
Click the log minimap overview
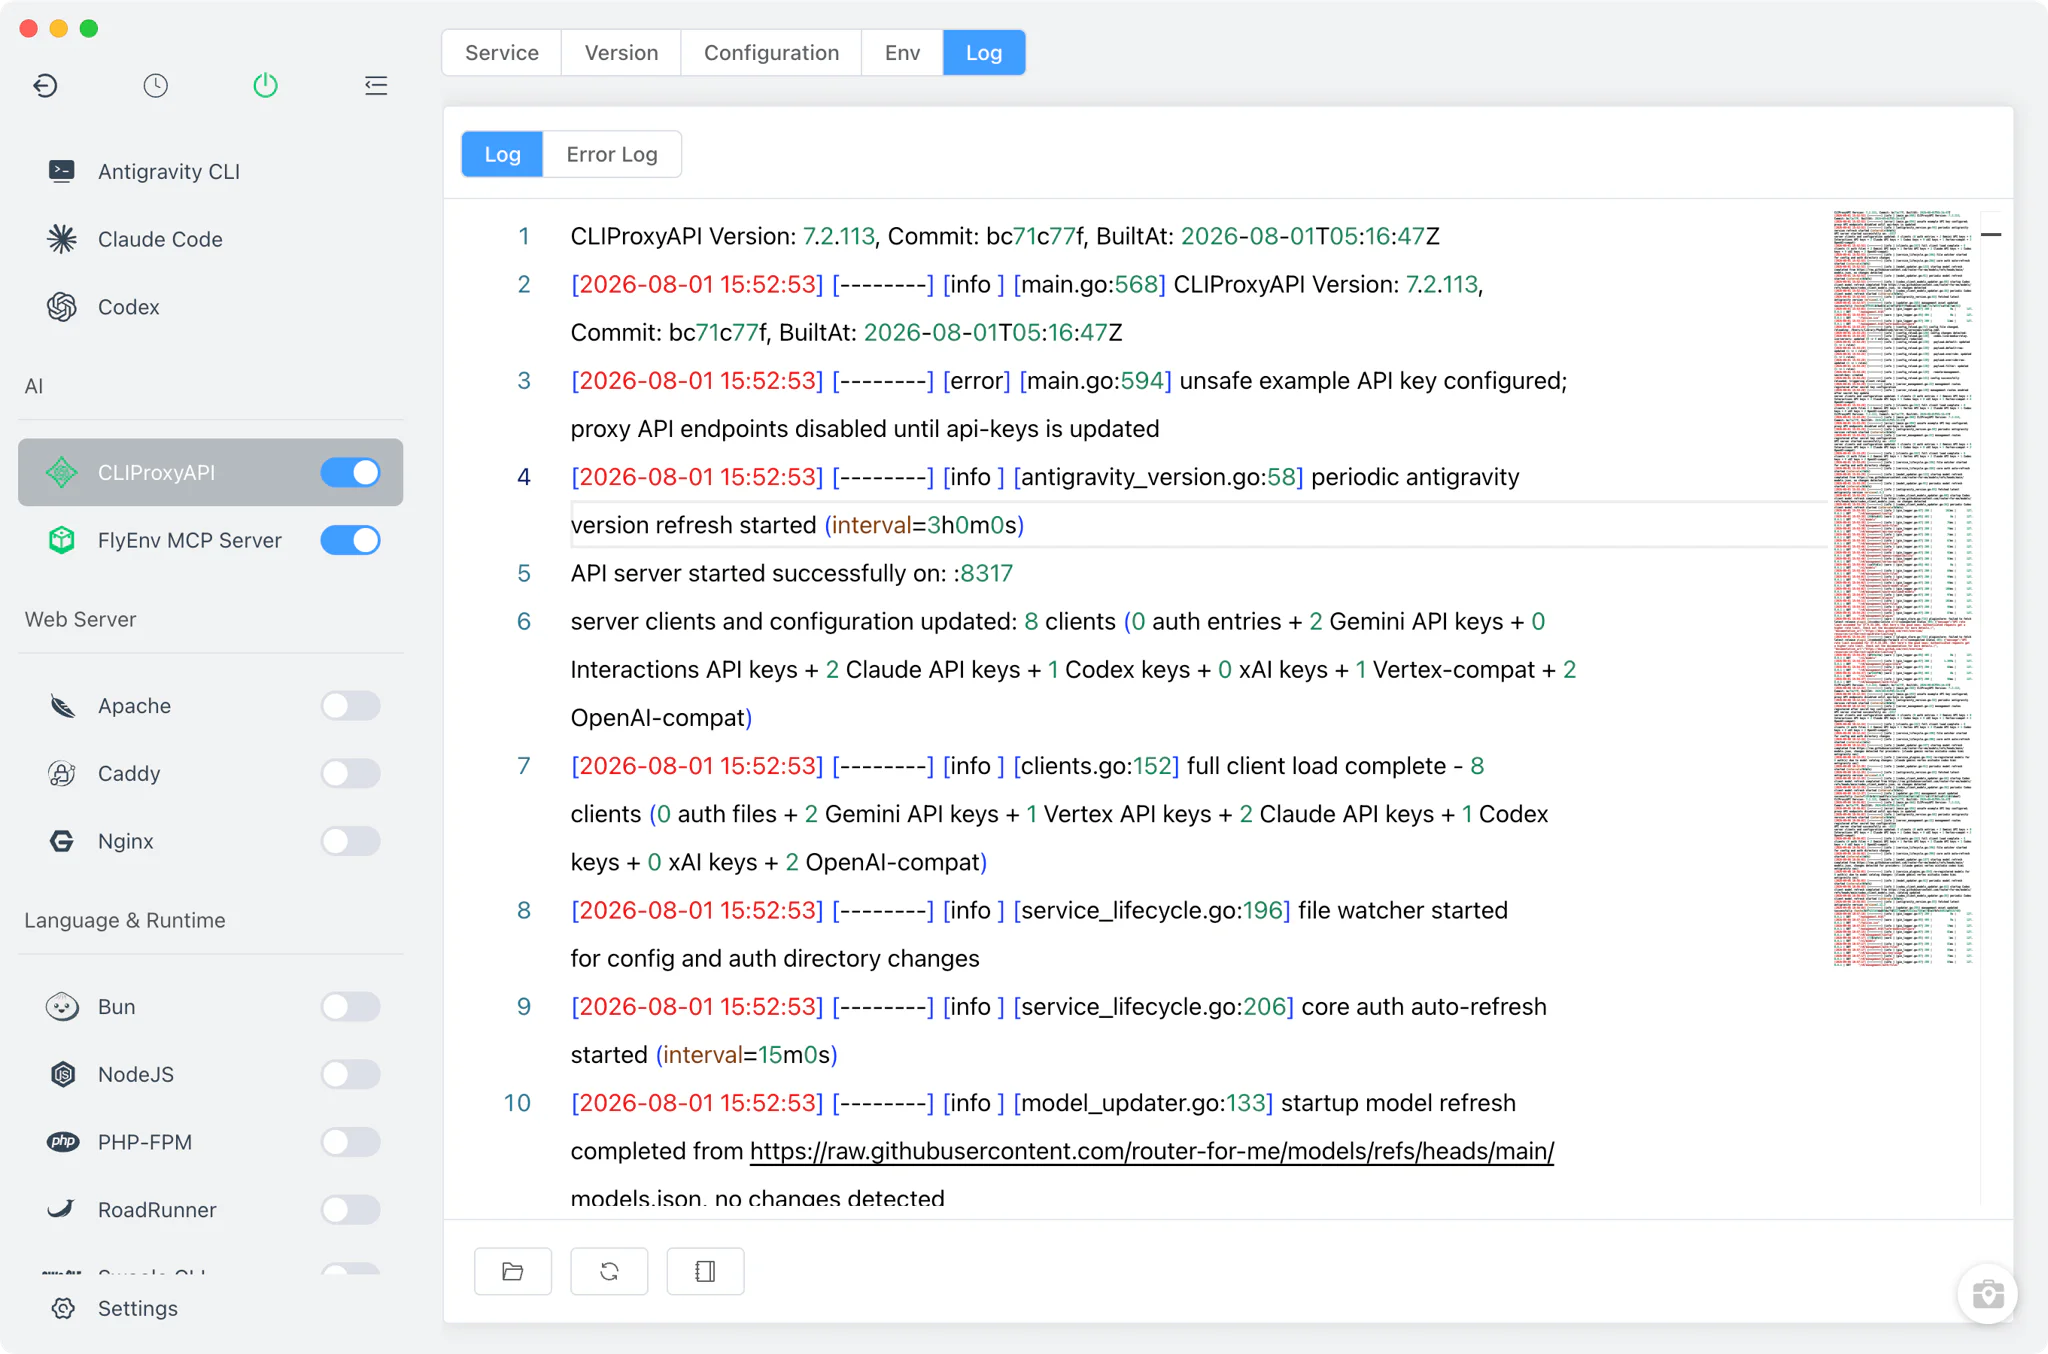click(x=1903, y=588)
